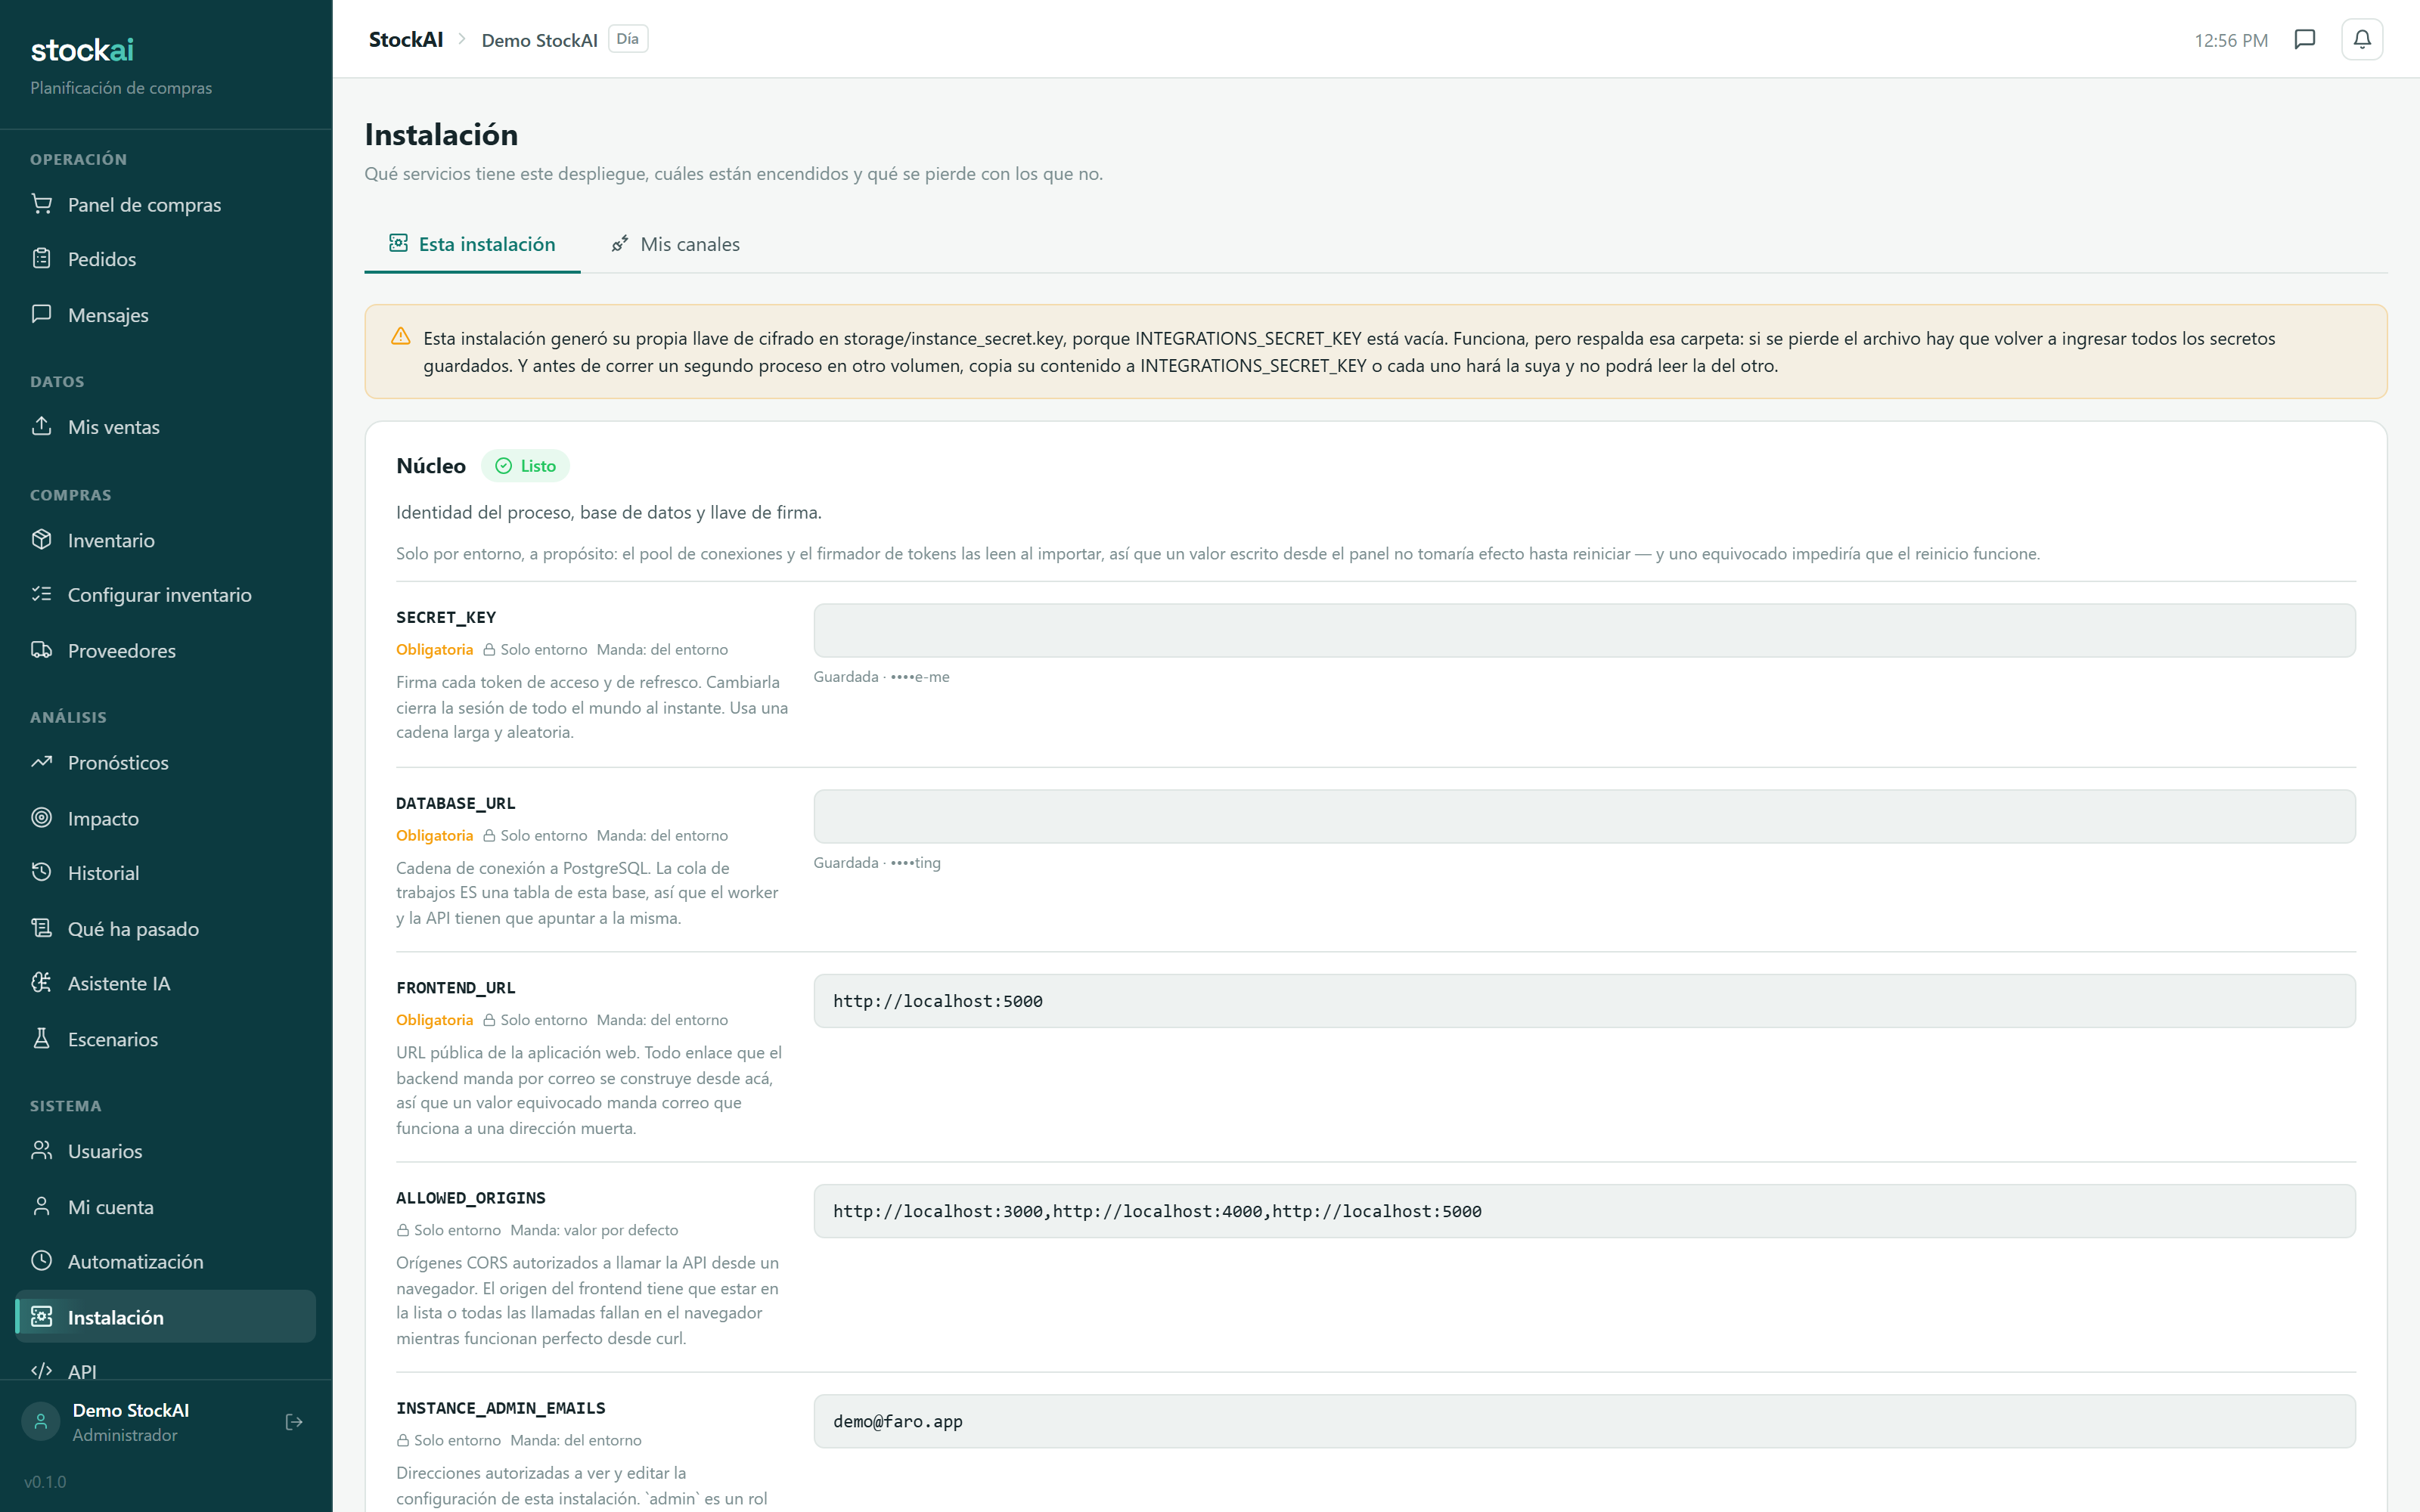The image size is (2420, 1512).
Task: Open Pronósticos trend icon
Action: [42, 762]
